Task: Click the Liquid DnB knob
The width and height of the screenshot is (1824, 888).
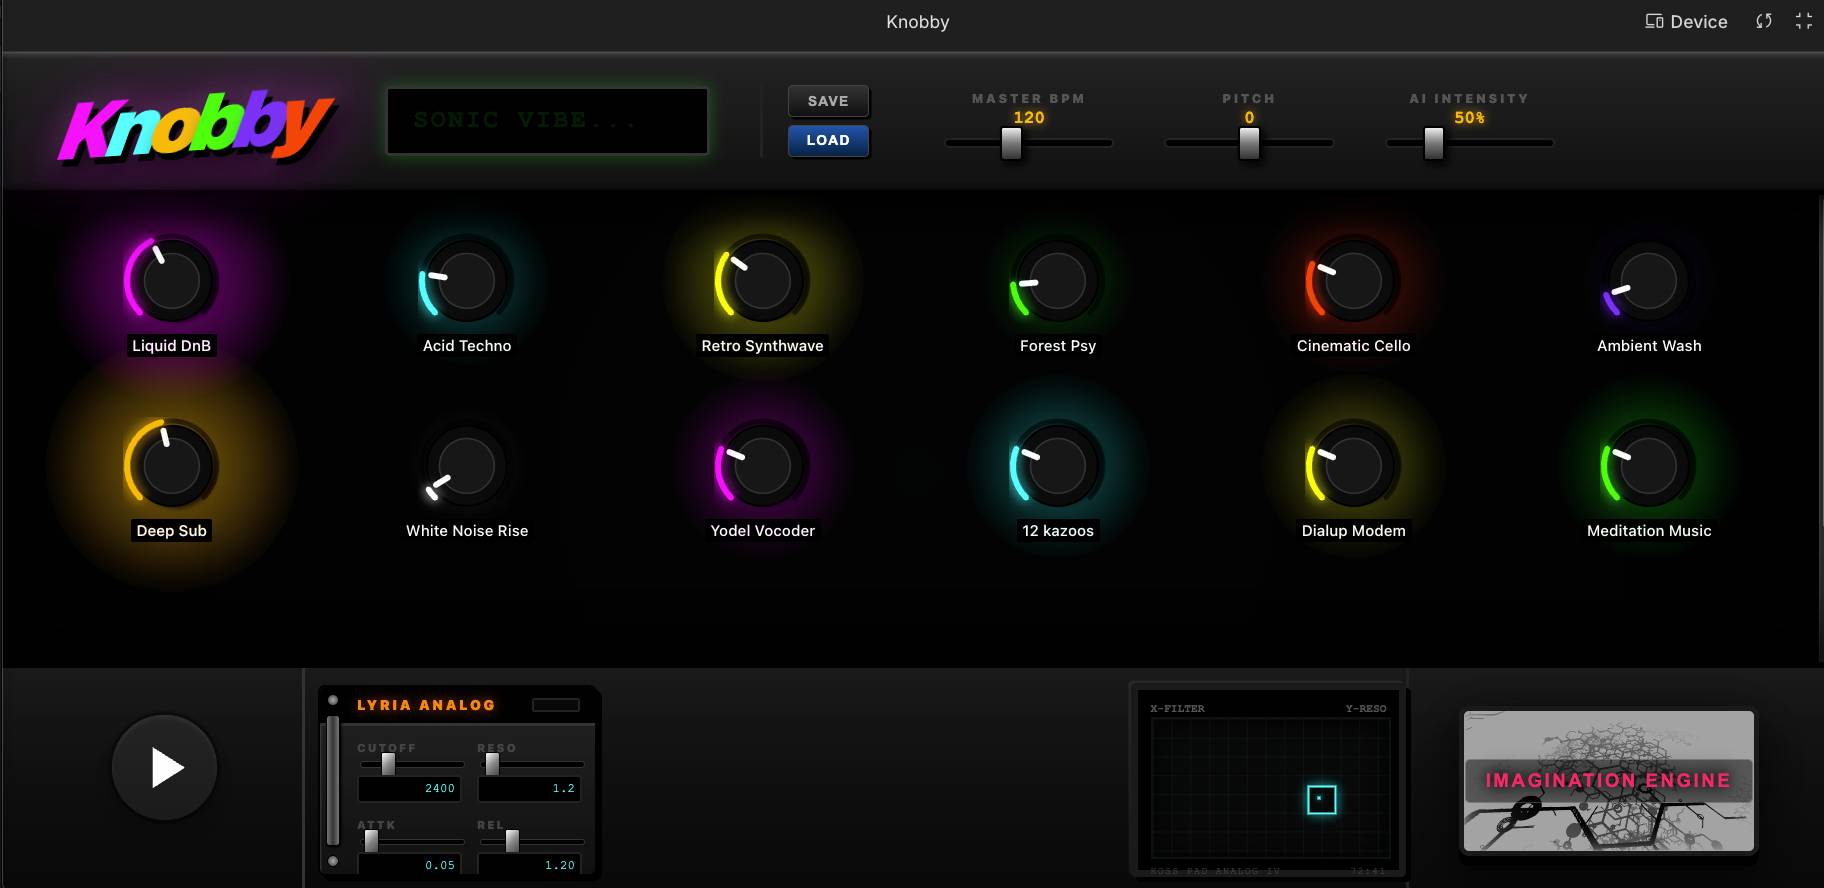Action: coord(171,281)
